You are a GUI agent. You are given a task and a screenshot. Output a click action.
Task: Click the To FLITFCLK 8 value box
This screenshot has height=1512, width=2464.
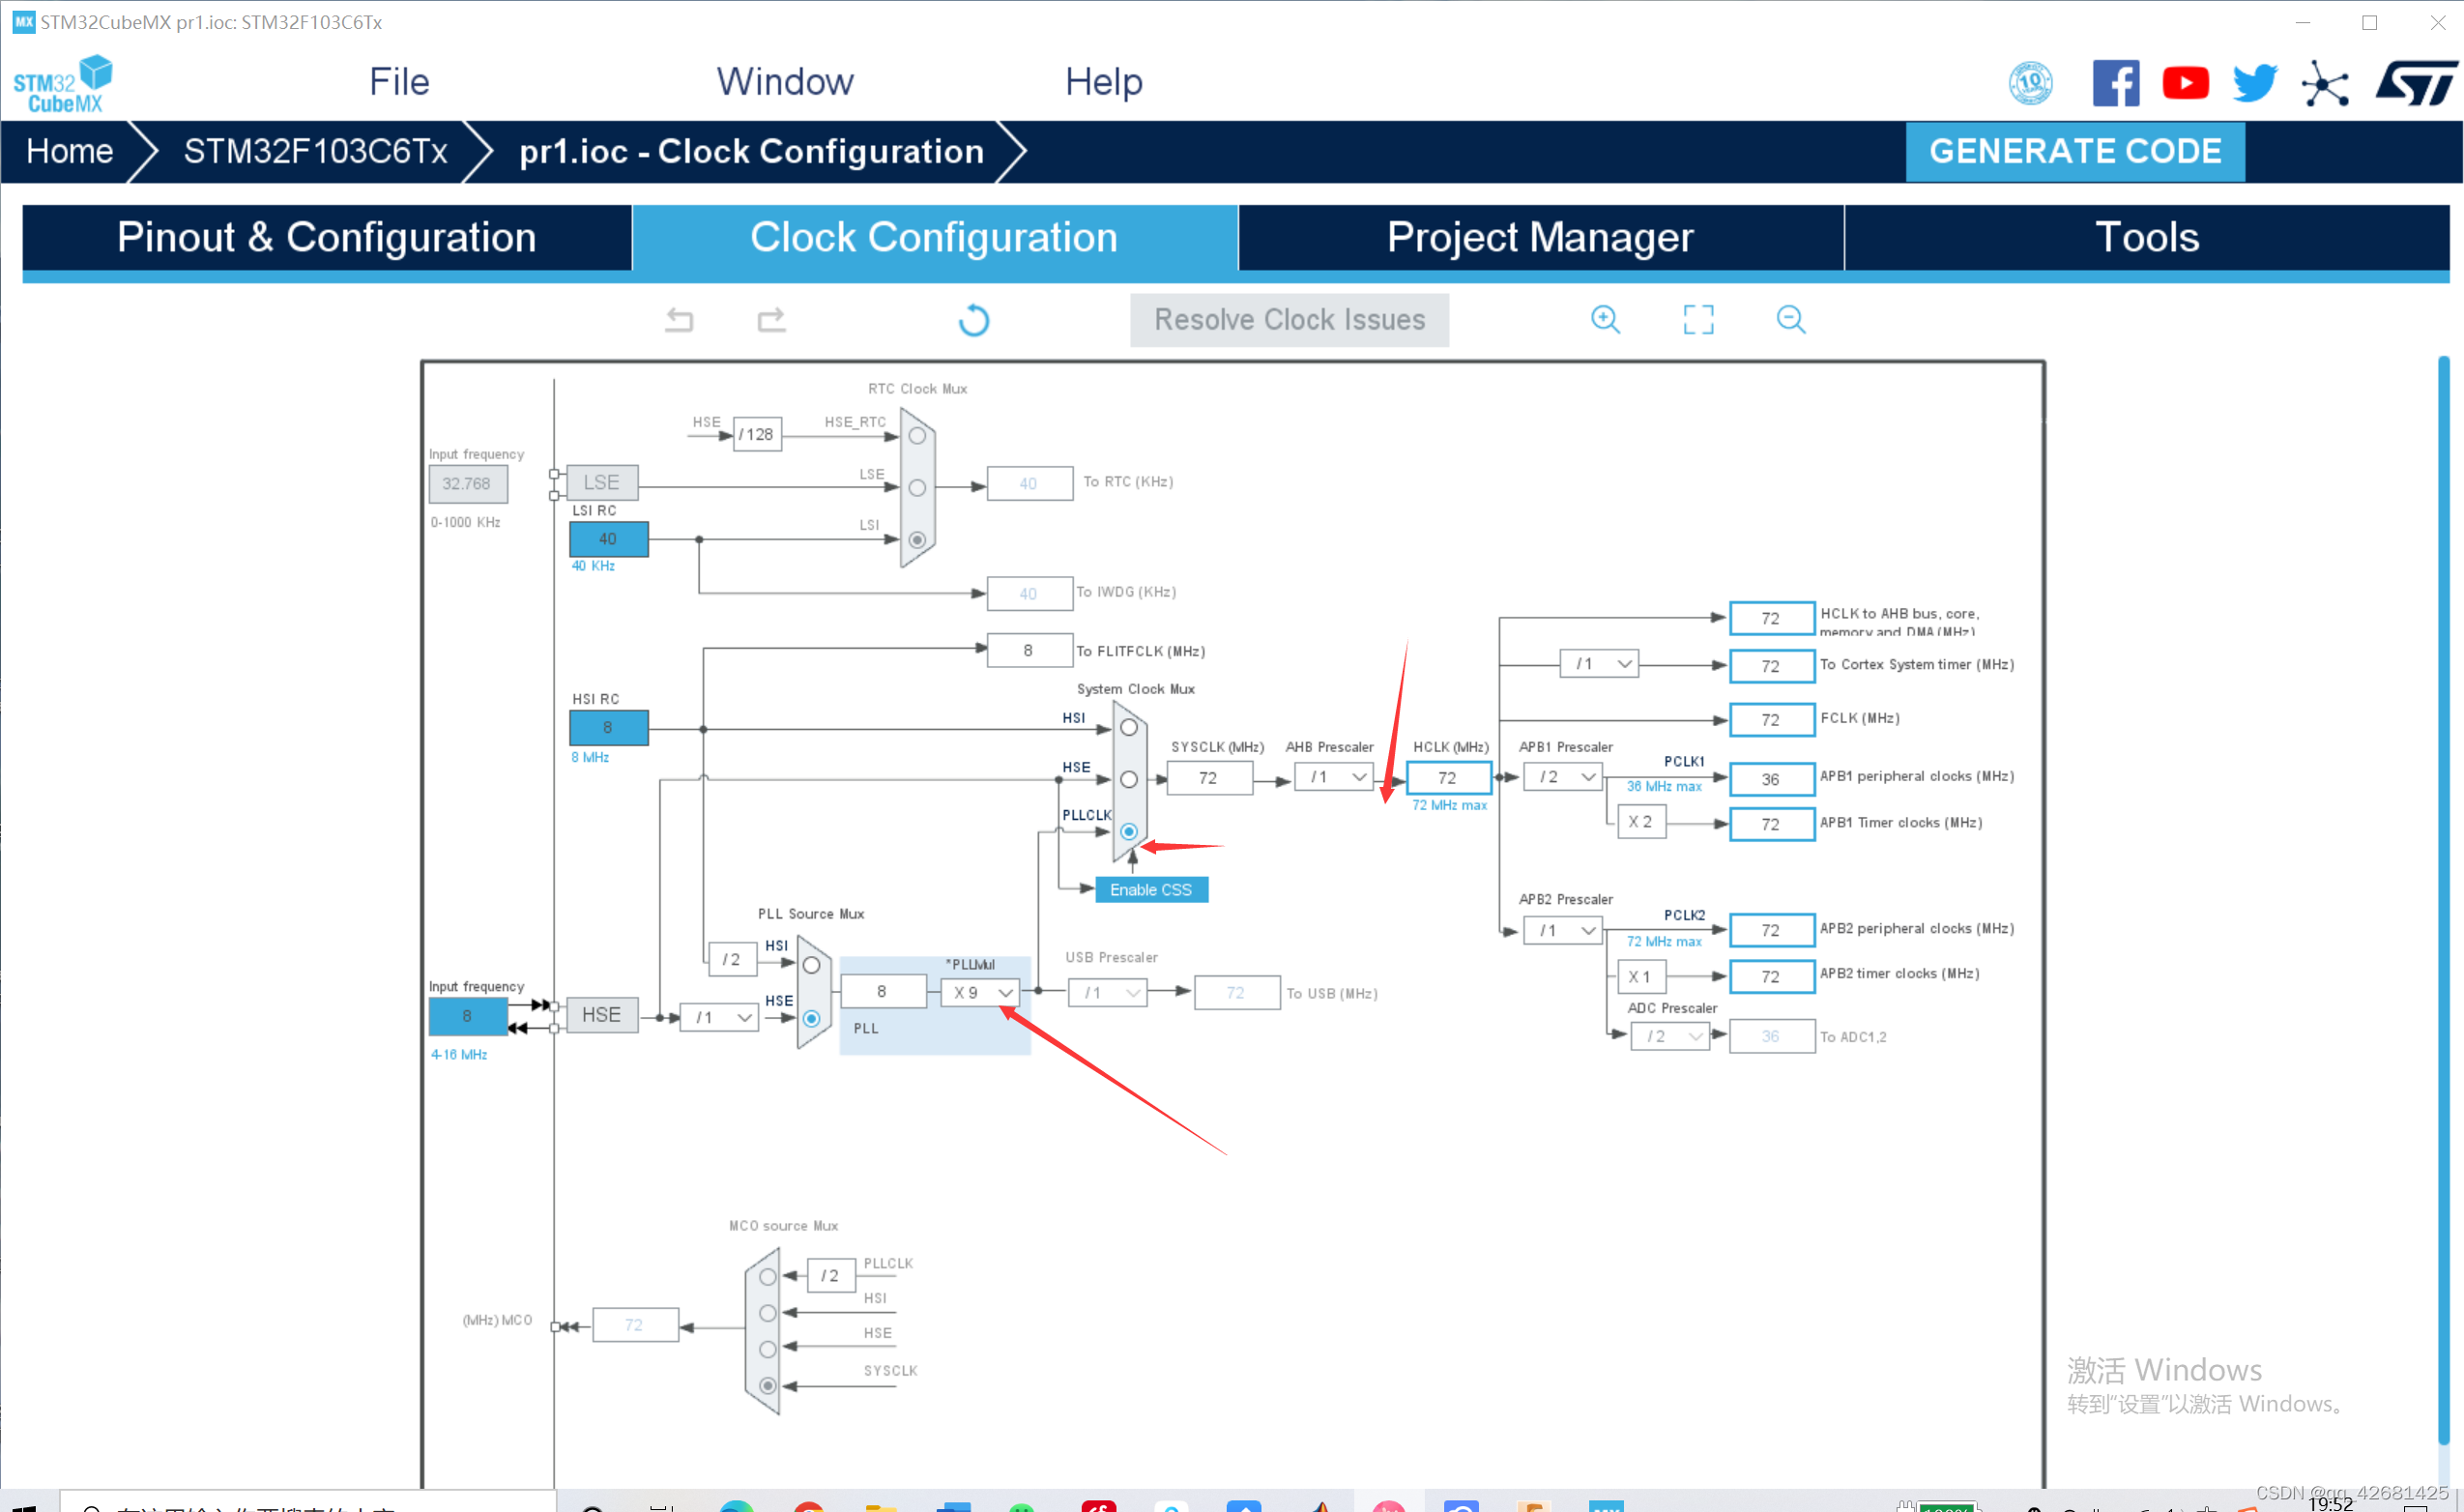[x=1029, y=651]
